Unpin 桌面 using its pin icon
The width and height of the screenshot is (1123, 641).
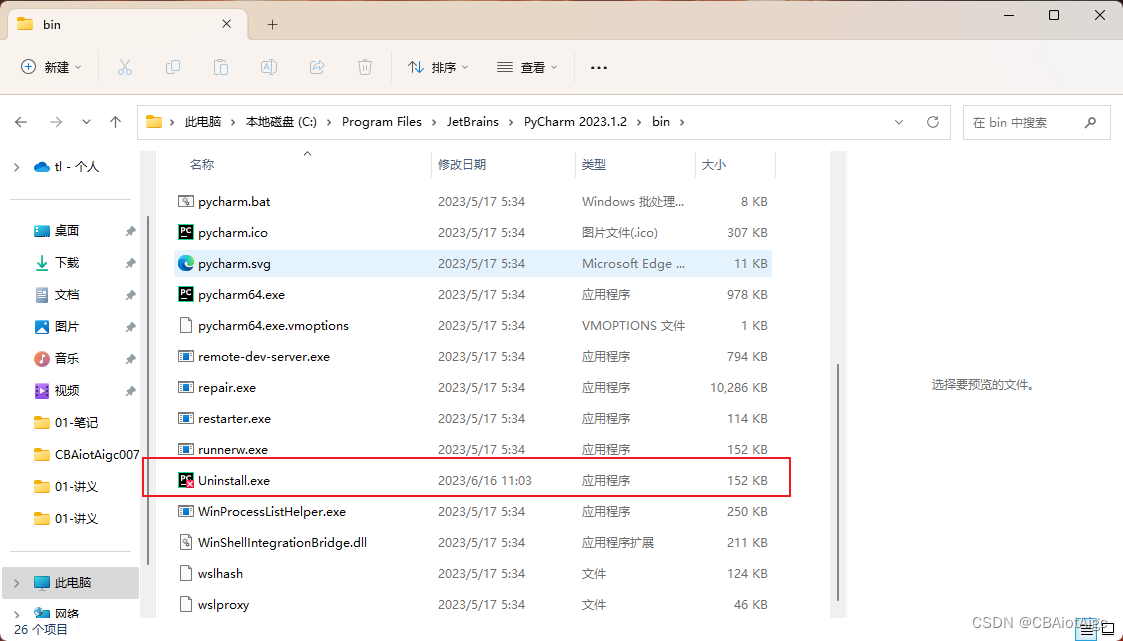coord(130,231)
